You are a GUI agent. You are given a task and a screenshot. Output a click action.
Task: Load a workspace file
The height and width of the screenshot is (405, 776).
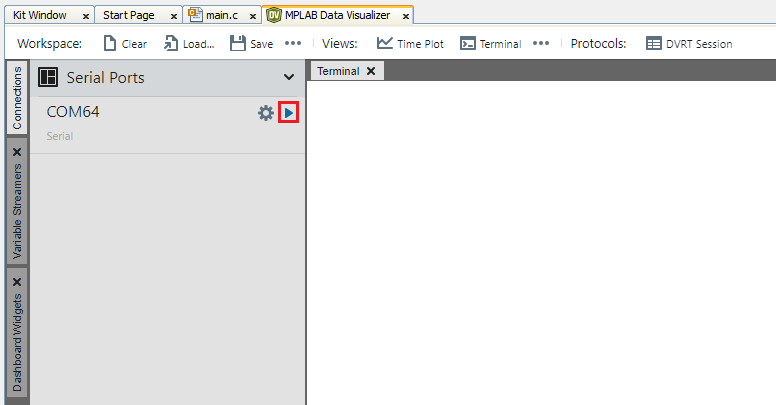pyautogui.click(x=189, y=44)
